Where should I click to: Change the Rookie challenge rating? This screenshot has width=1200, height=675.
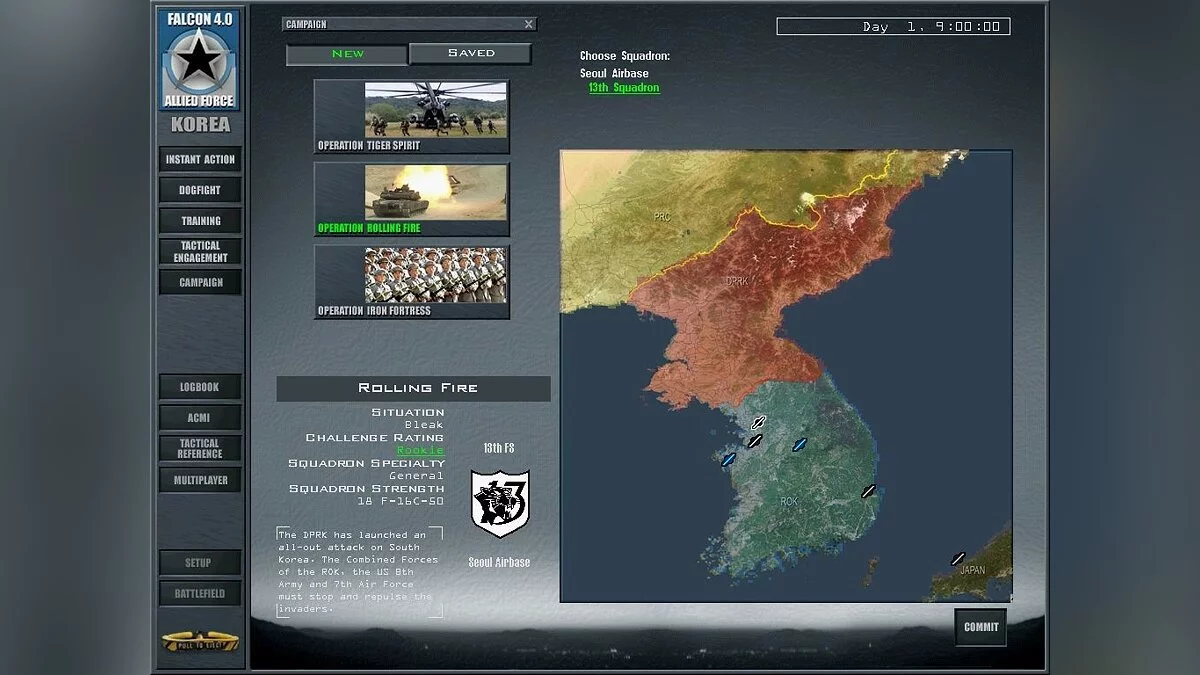(x=420, y=451)
